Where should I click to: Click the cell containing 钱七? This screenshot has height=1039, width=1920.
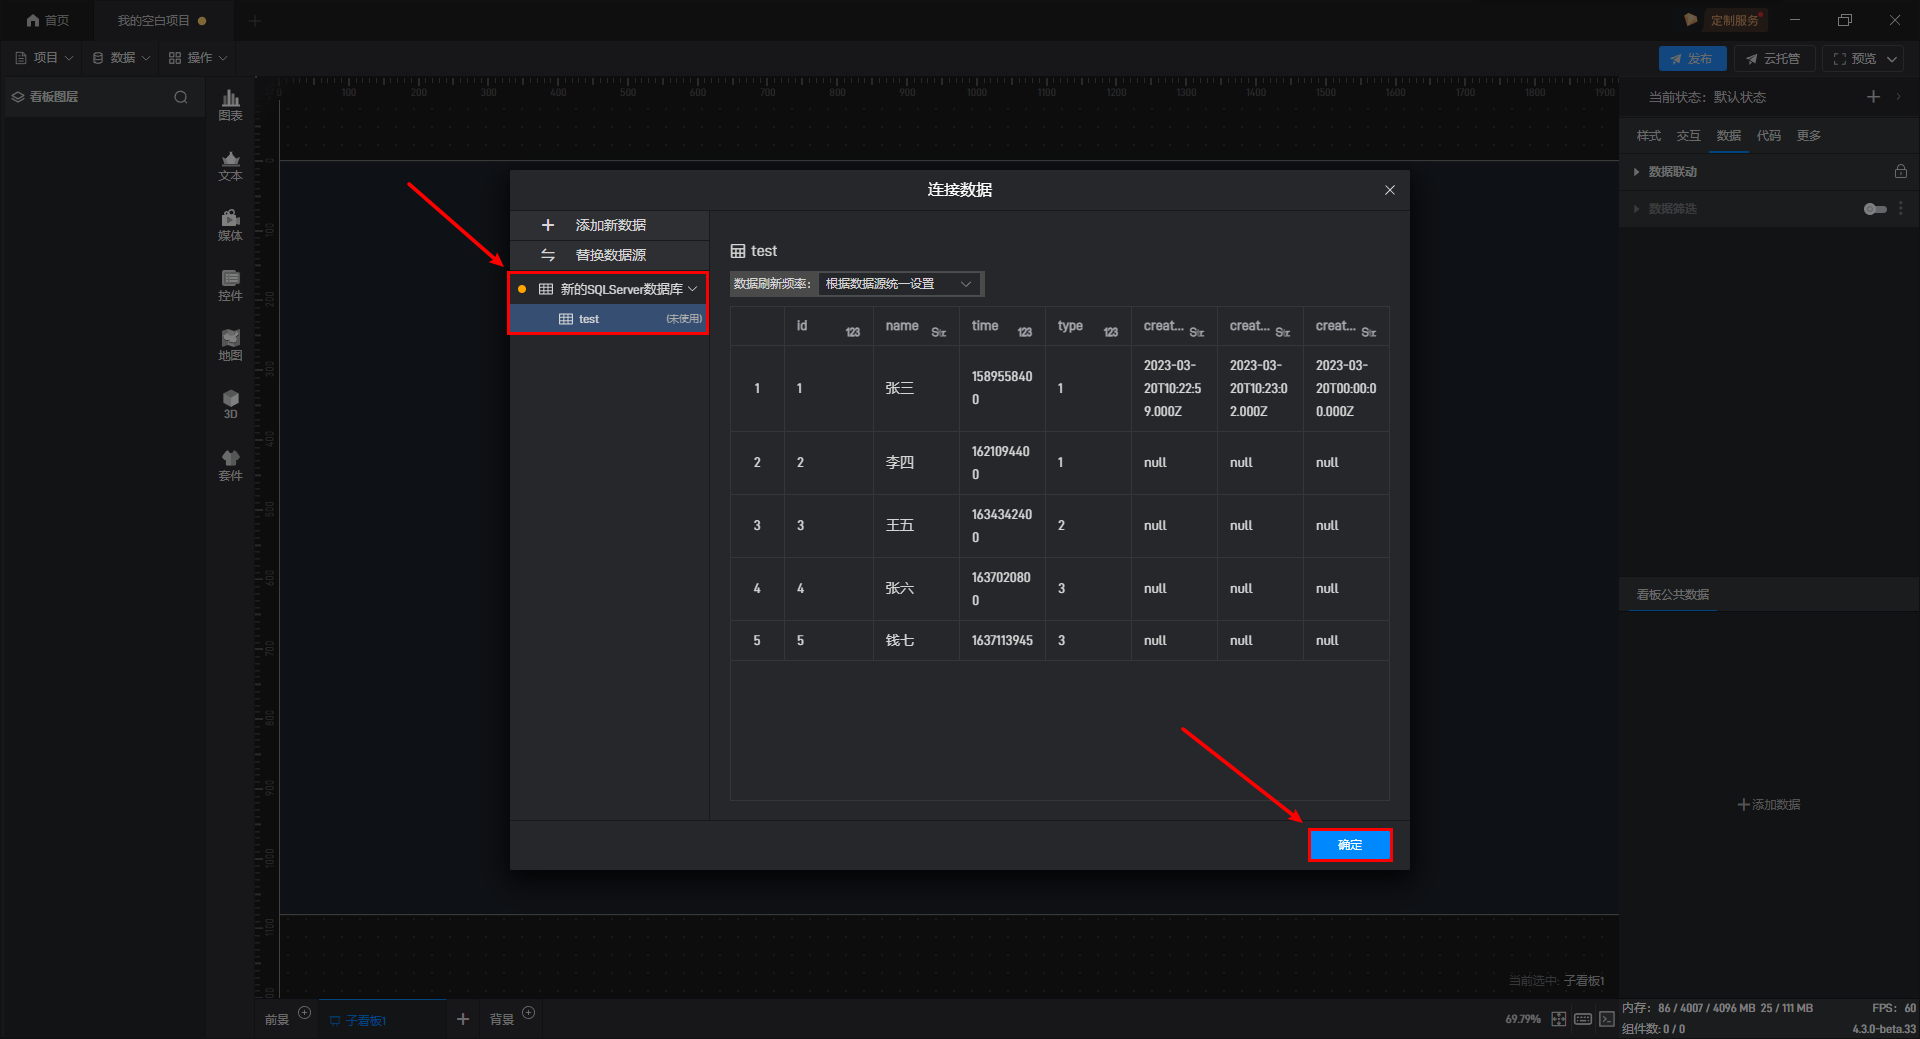pyautogui.click(x=916, y=641)
